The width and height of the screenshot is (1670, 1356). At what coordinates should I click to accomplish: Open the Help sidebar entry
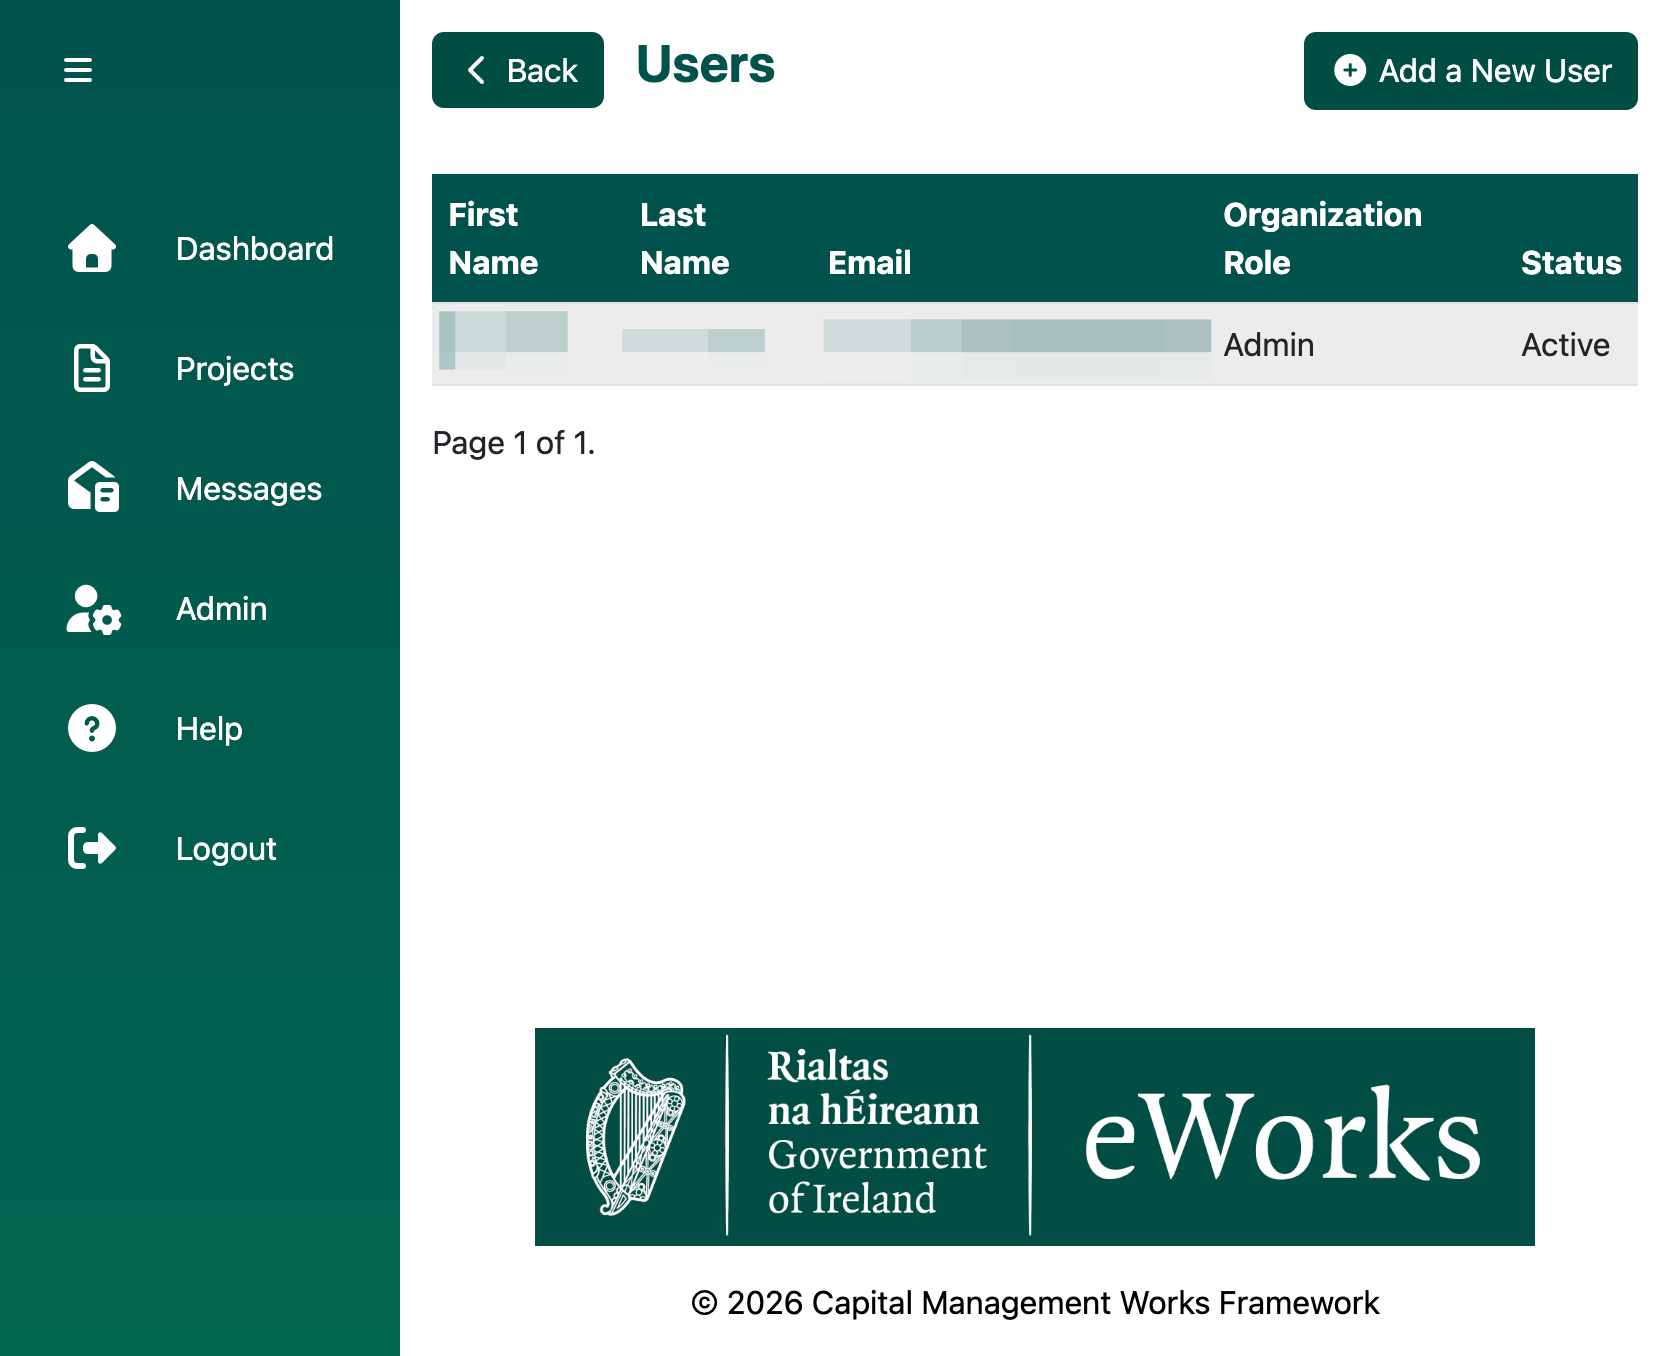point(209,729)
